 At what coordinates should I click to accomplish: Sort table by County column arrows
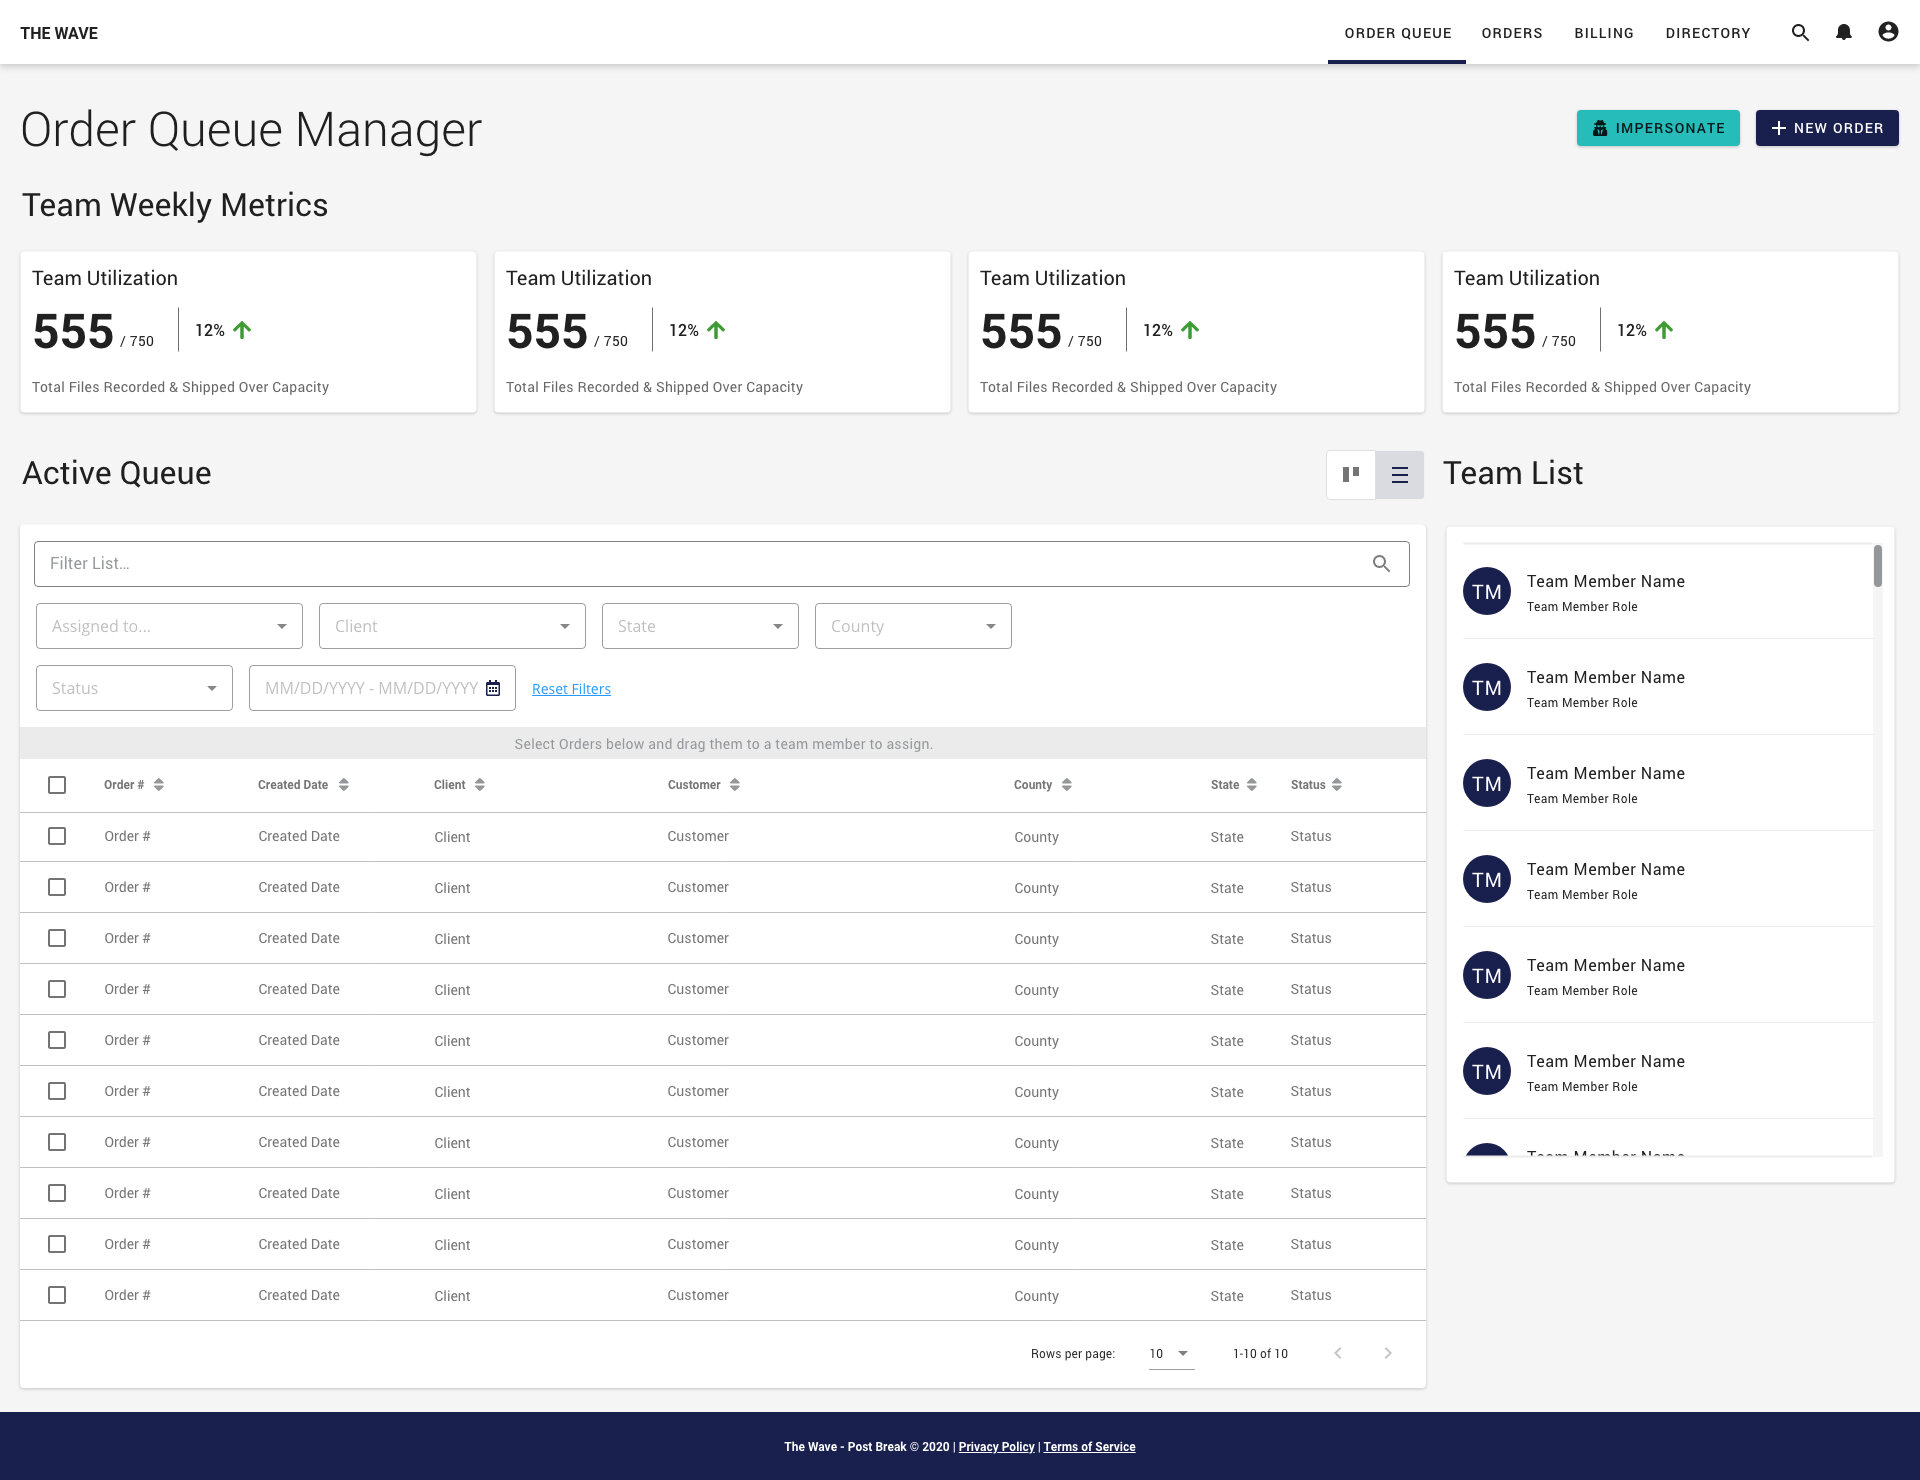[x=1067, y=785]
